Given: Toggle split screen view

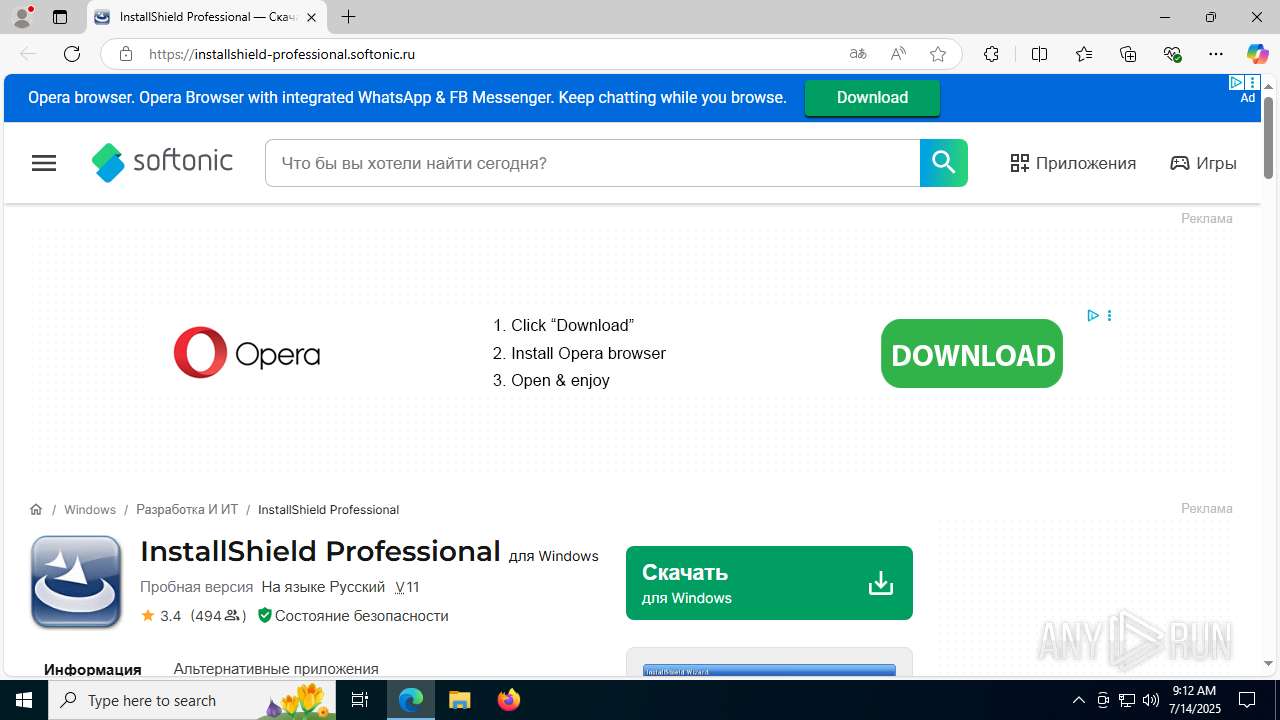Looking at the screenshot, I should 1039,54.
